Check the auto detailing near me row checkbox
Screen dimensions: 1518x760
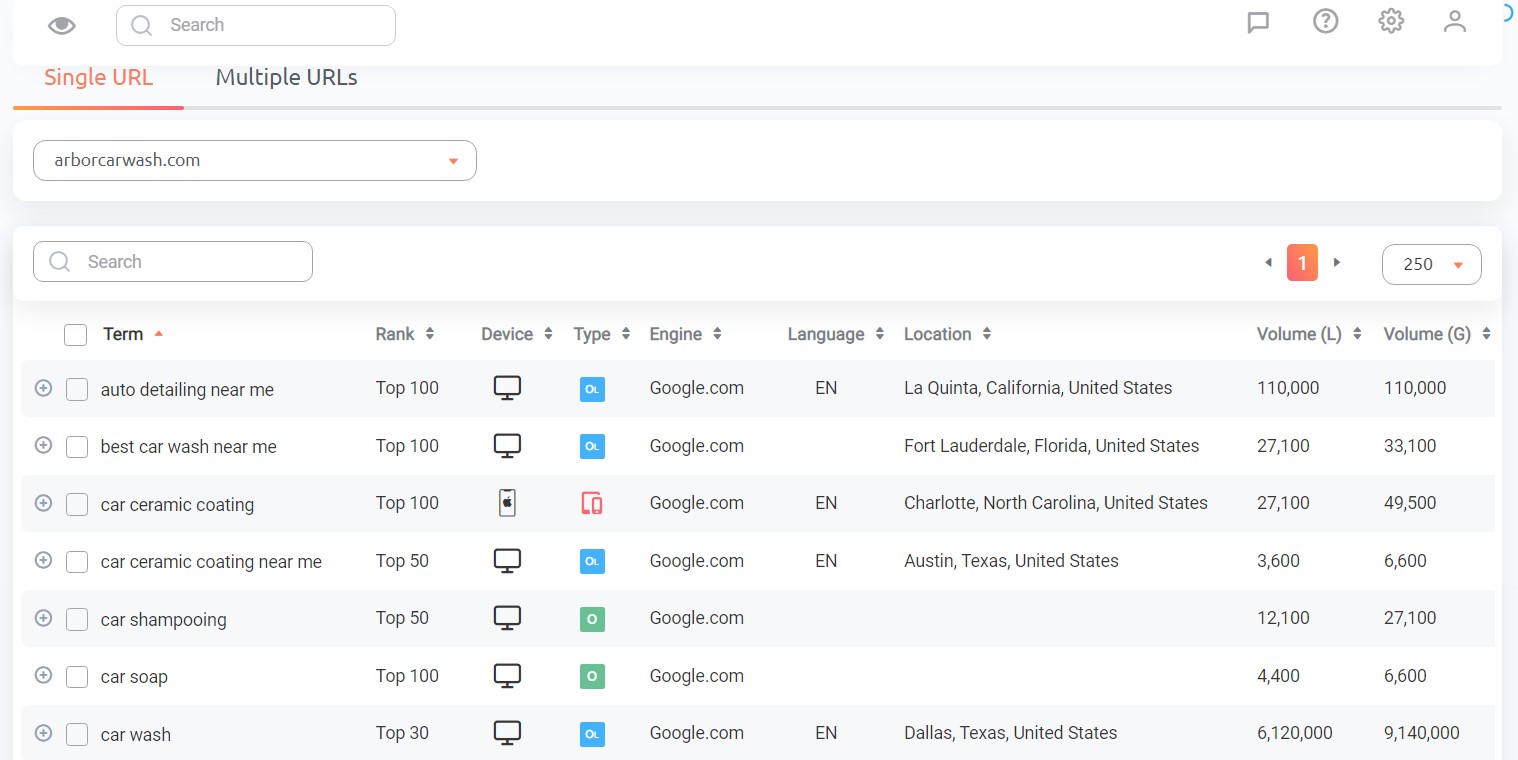point(77,390)
